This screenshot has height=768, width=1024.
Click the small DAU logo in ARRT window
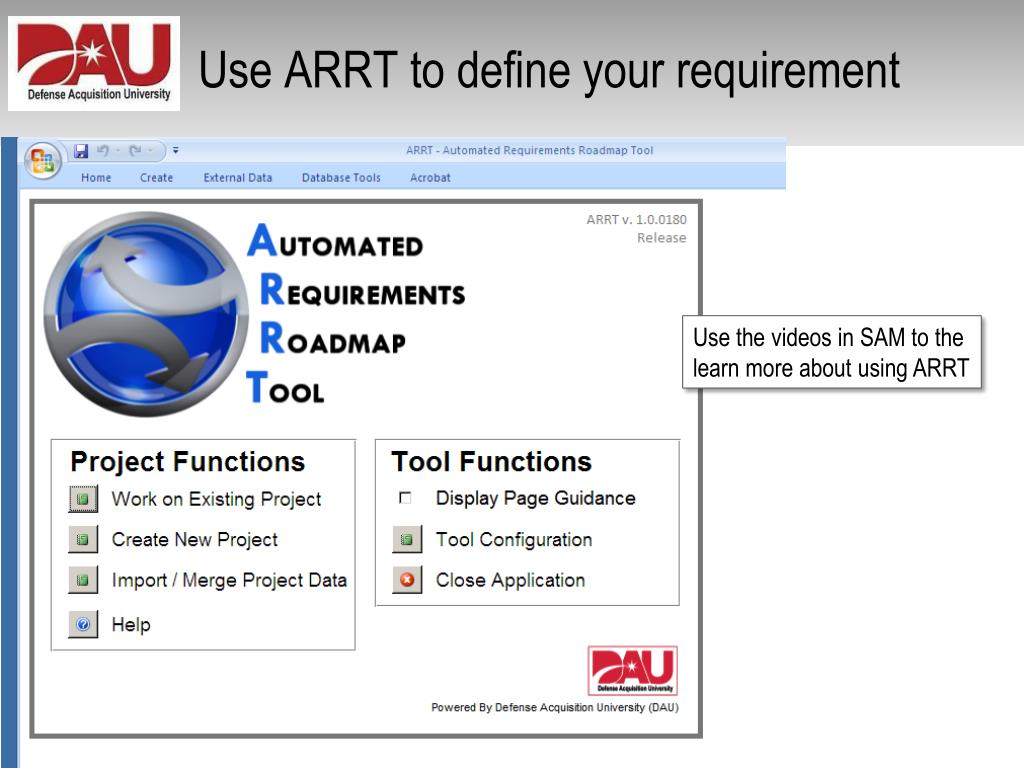(633, 671)
